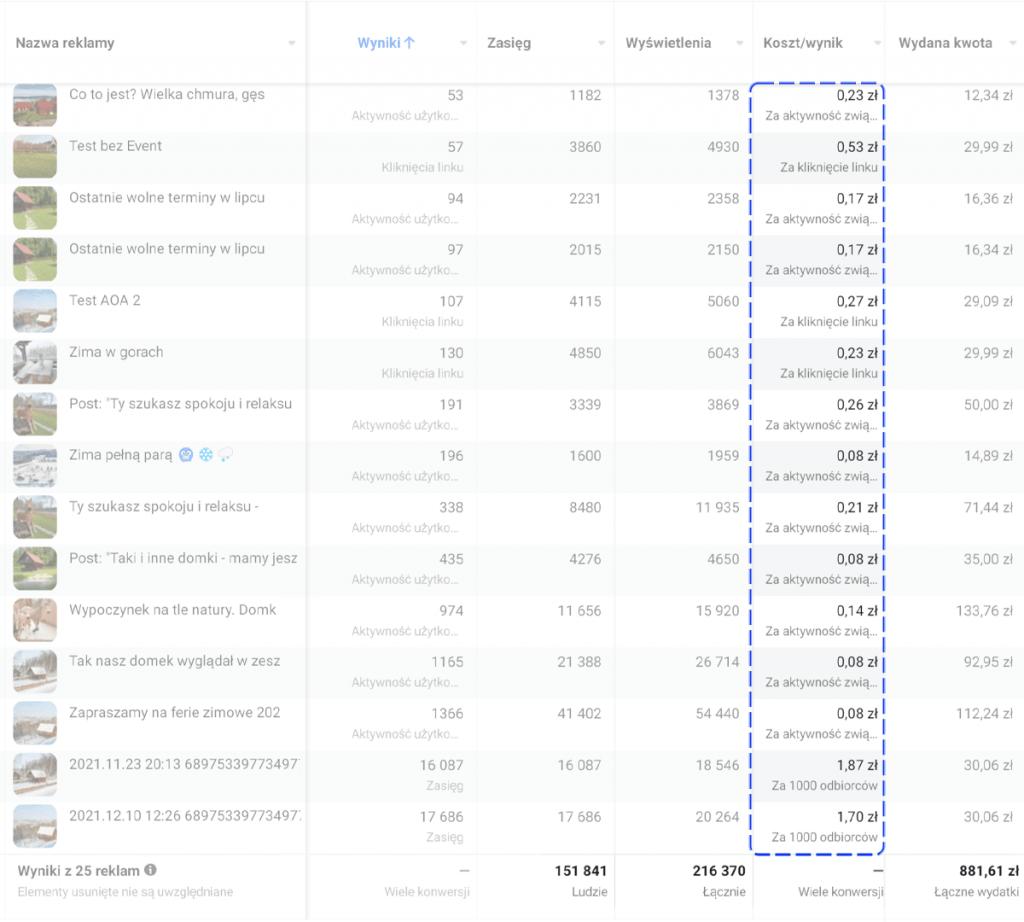Open the Wydana kwota column dropdown arrow
This screenshot has width=1024, height=922.
point(1013,43)
